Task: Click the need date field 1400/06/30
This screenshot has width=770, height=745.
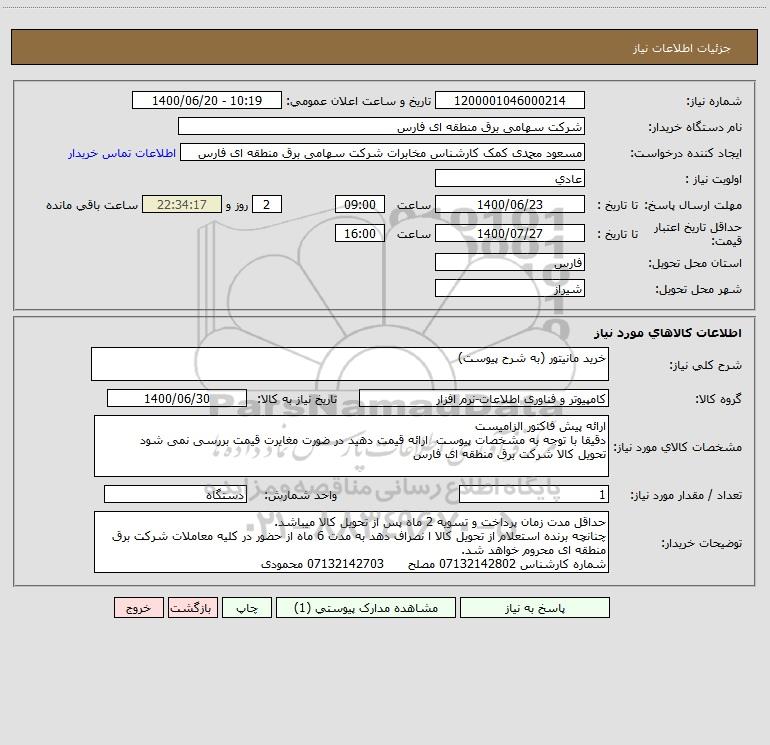Action: 177,398
